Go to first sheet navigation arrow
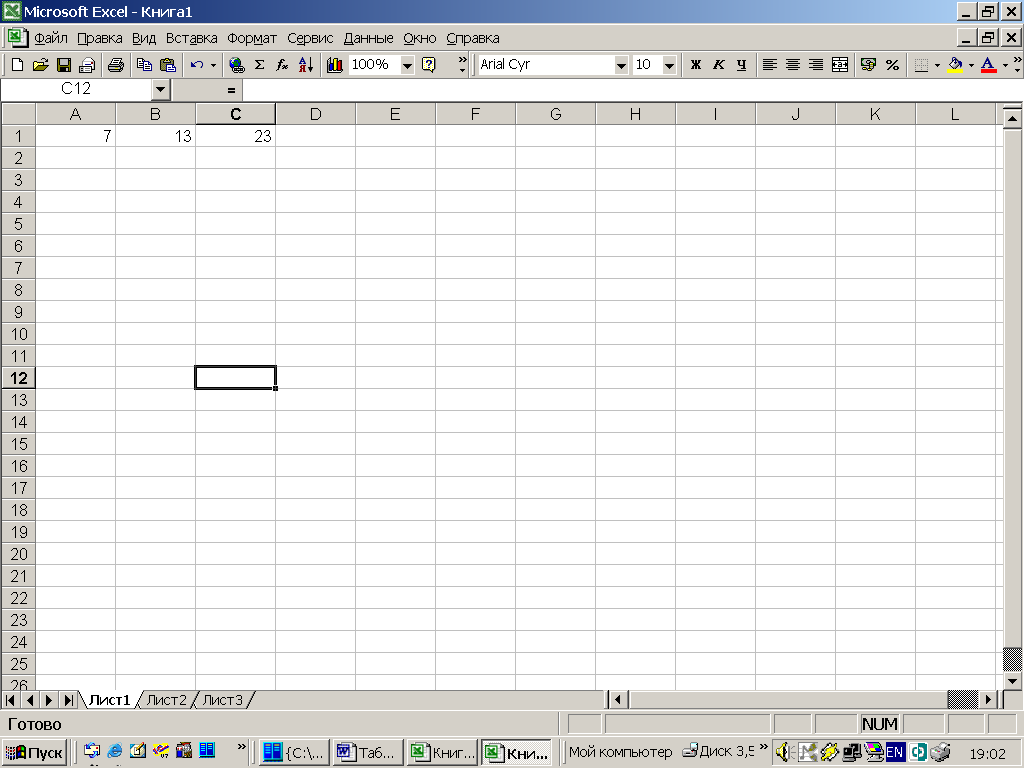Screen dimensions: 1024x768 point(10,700)
